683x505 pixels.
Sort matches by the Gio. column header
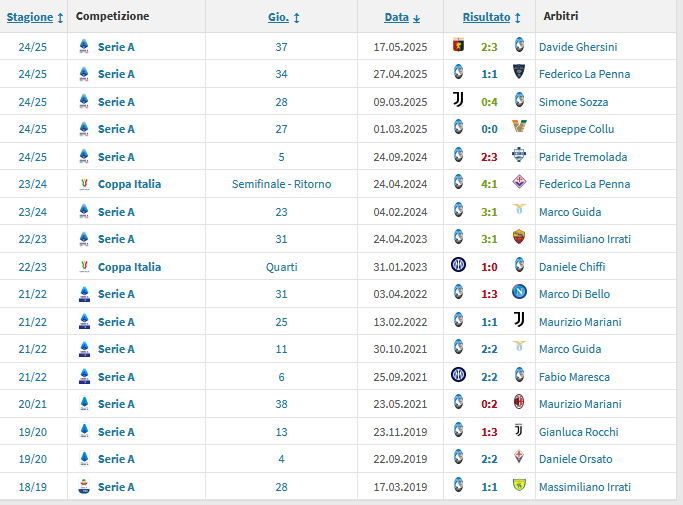(284, 18)
